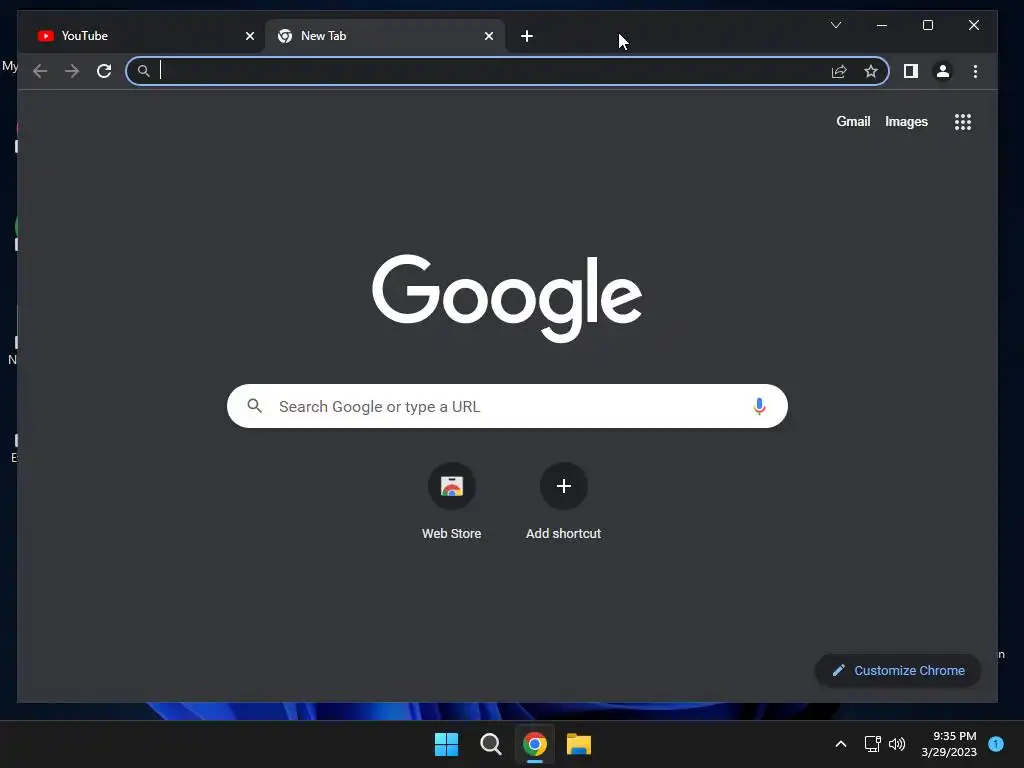Show hidden system tray icons
The image size is (1024, 768).
coord(841,744)
